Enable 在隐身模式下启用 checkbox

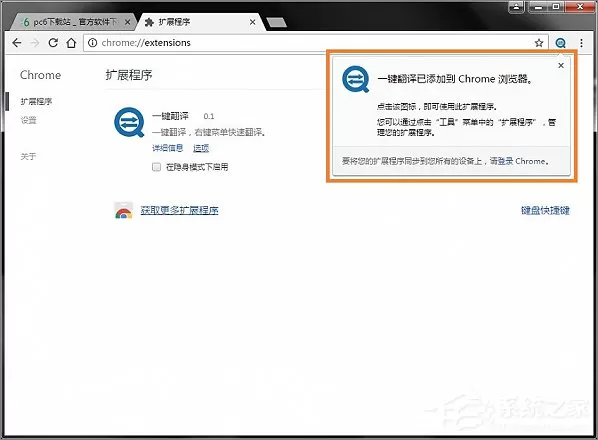coord(156,167)
